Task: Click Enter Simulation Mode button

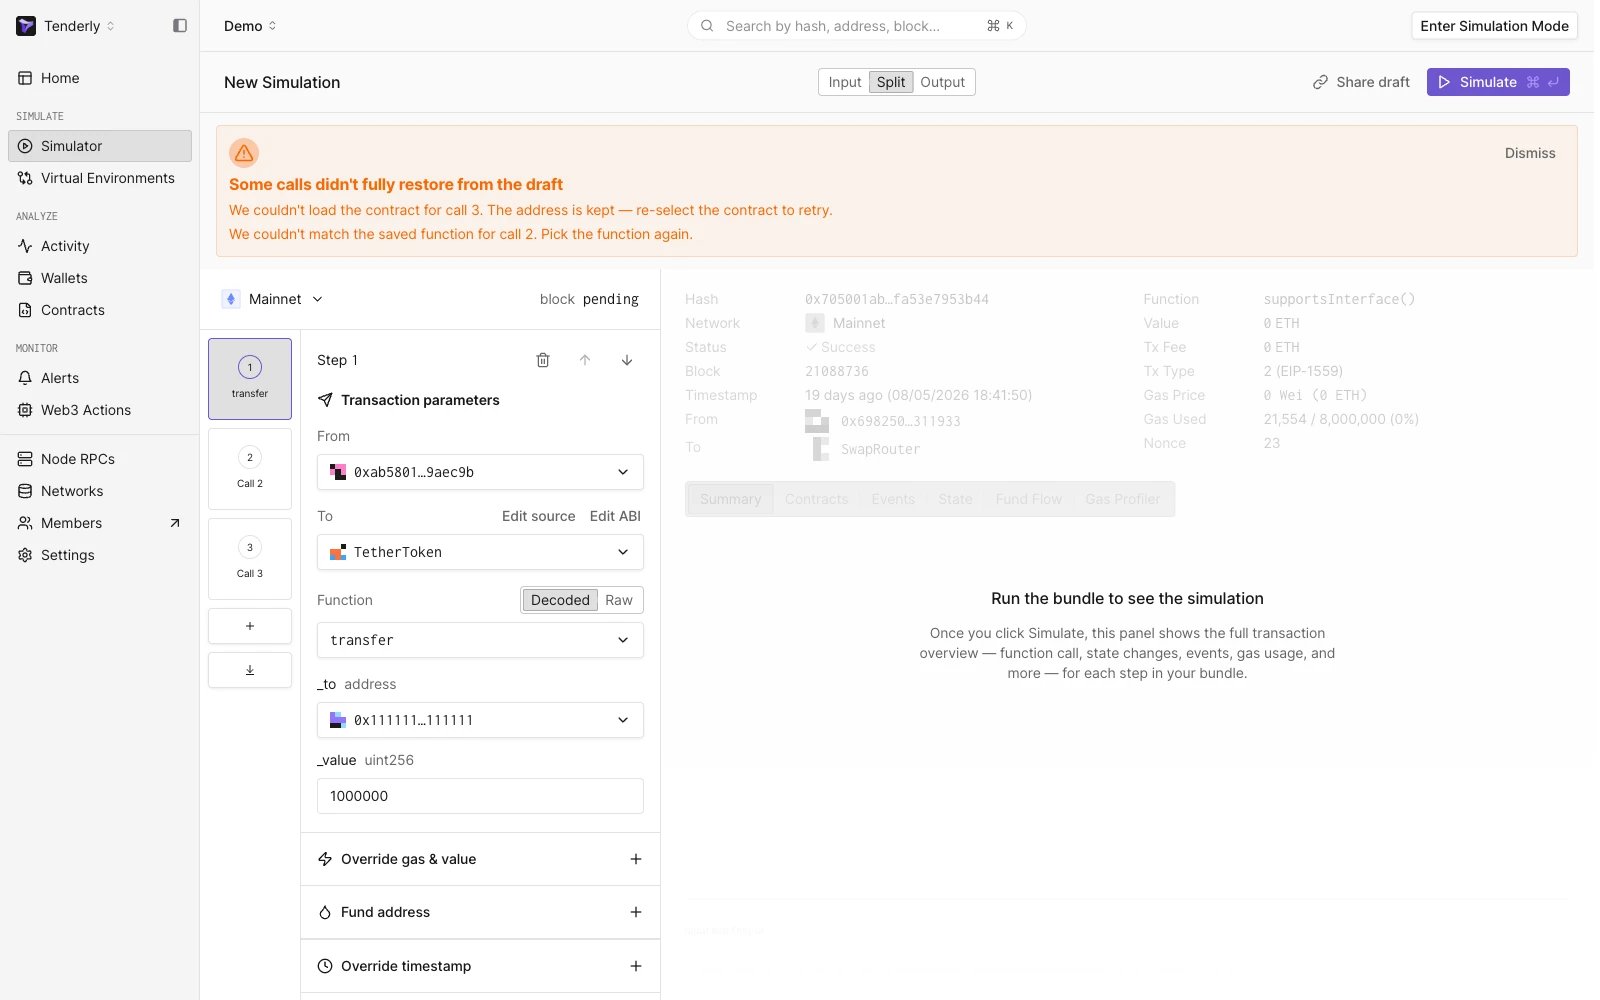Action: tap(1494, 26)
